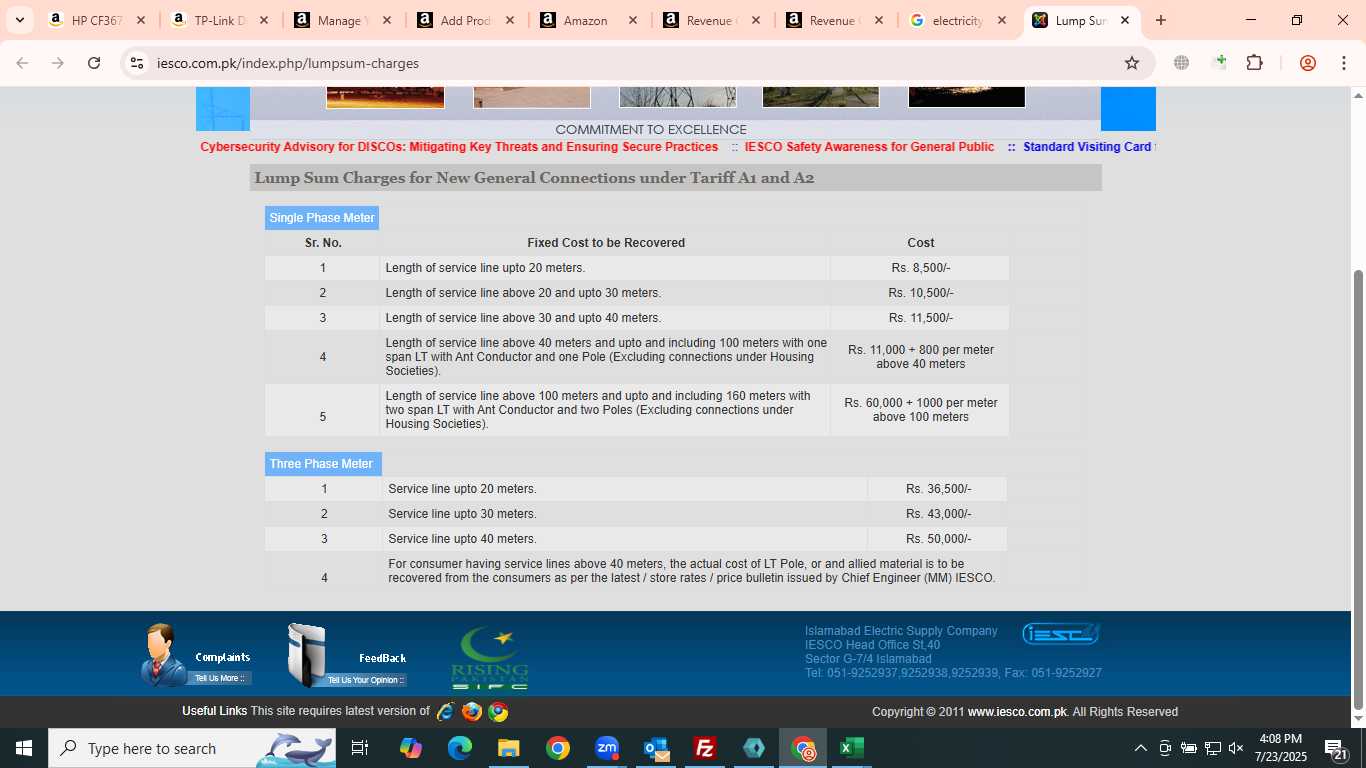Viewport: 1366px width, 768px height.
Task: Open Zoom from the taskbar
Action: coord(607,748)
